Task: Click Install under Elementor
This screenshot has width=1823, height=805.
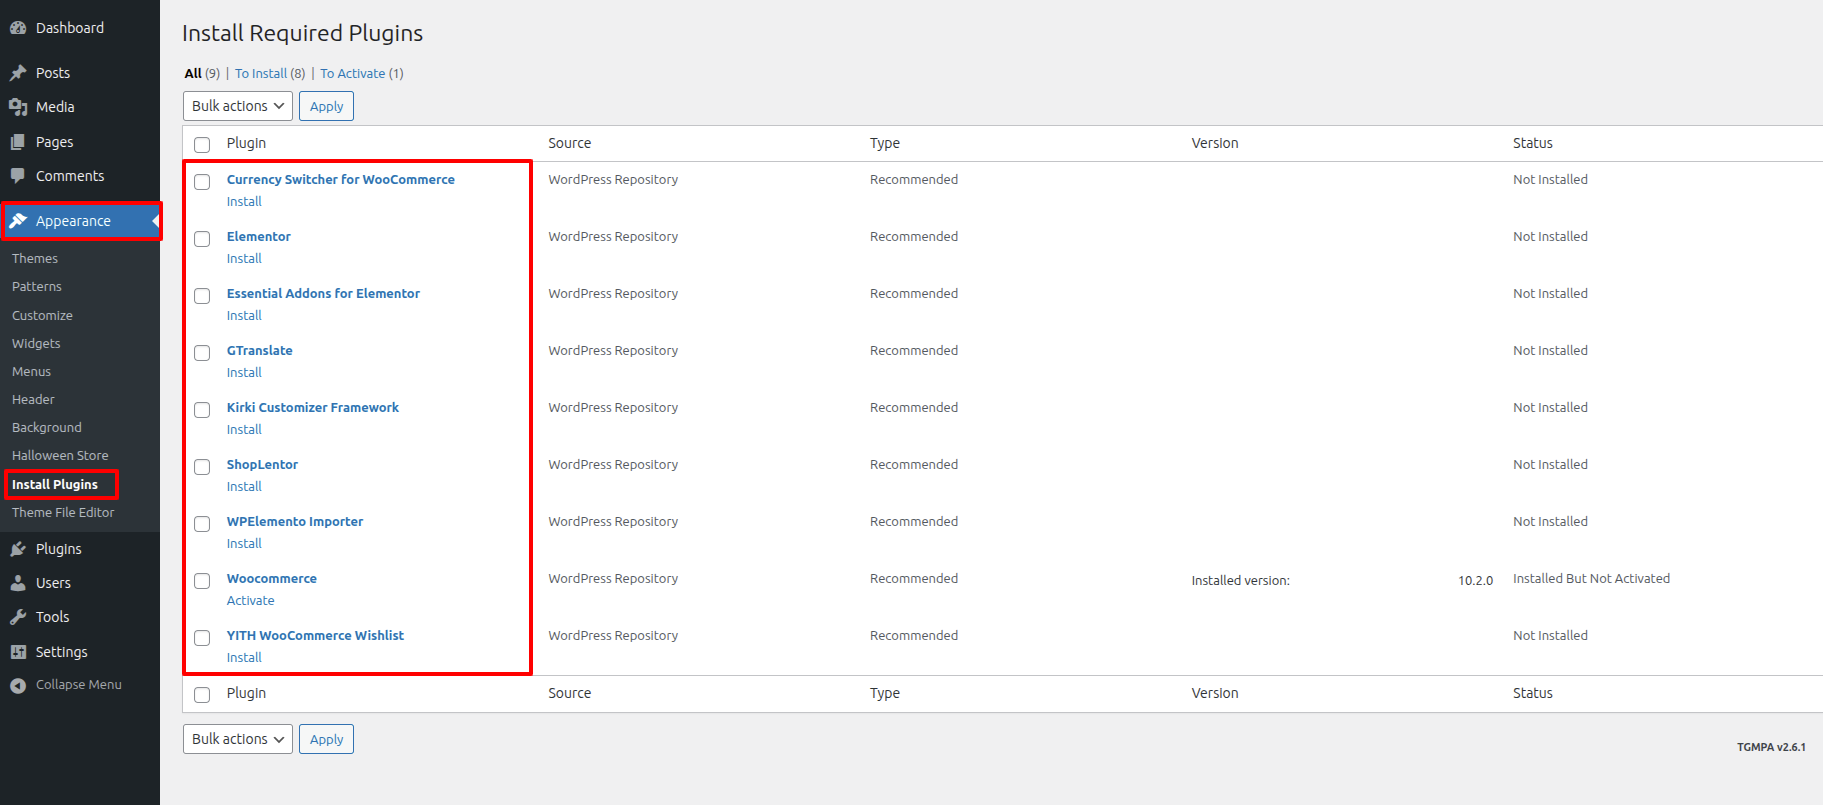Action: 244,258
